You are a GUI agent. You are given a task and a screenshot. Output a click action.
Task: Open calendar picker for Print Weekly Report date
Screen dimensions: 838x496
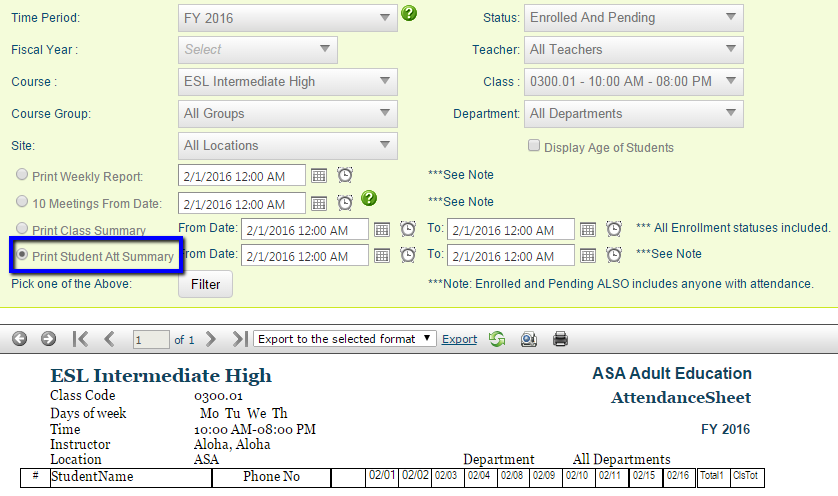point(319,175)
